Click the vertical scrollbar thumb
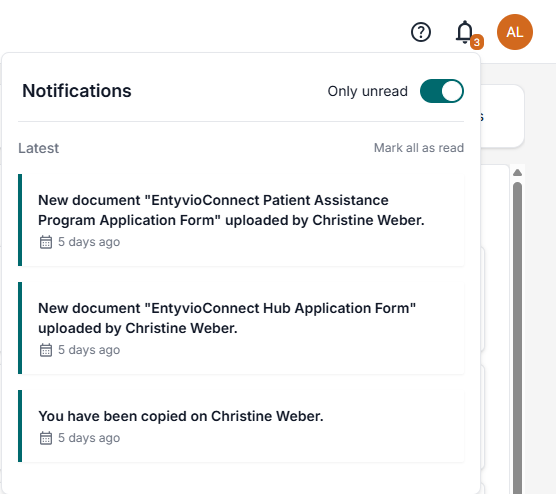The image size is (556, 494). point(517,337)
